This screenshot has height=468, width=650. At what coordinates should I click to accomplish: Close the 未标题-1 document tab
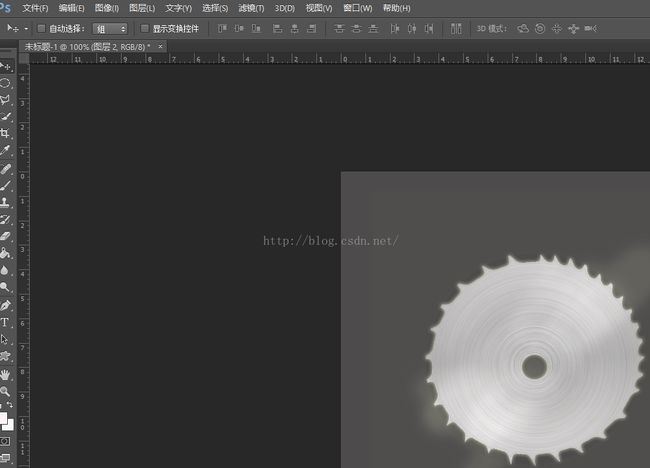[x=161, y=46]
